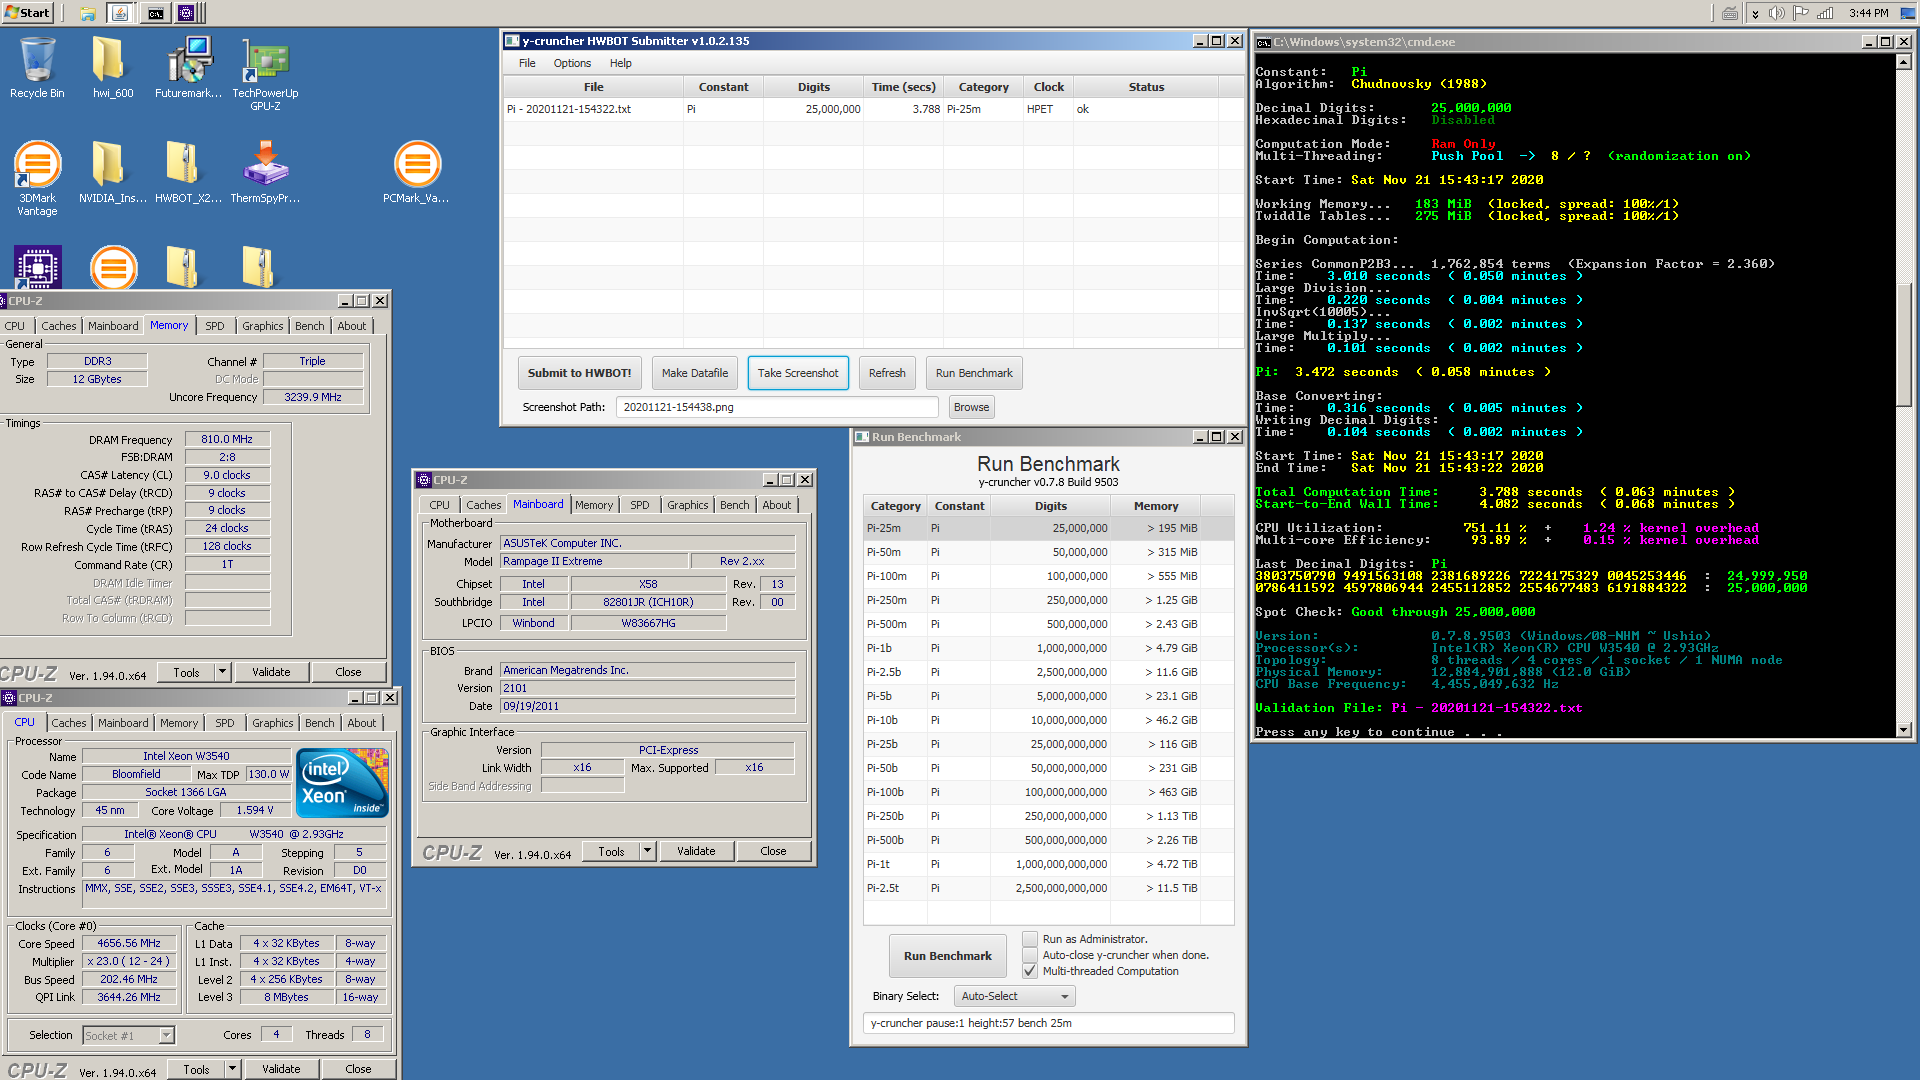Click the cmd.exe taskbar button
This screenshot has height=1080, width=1920.
click(x=156, y=13)
